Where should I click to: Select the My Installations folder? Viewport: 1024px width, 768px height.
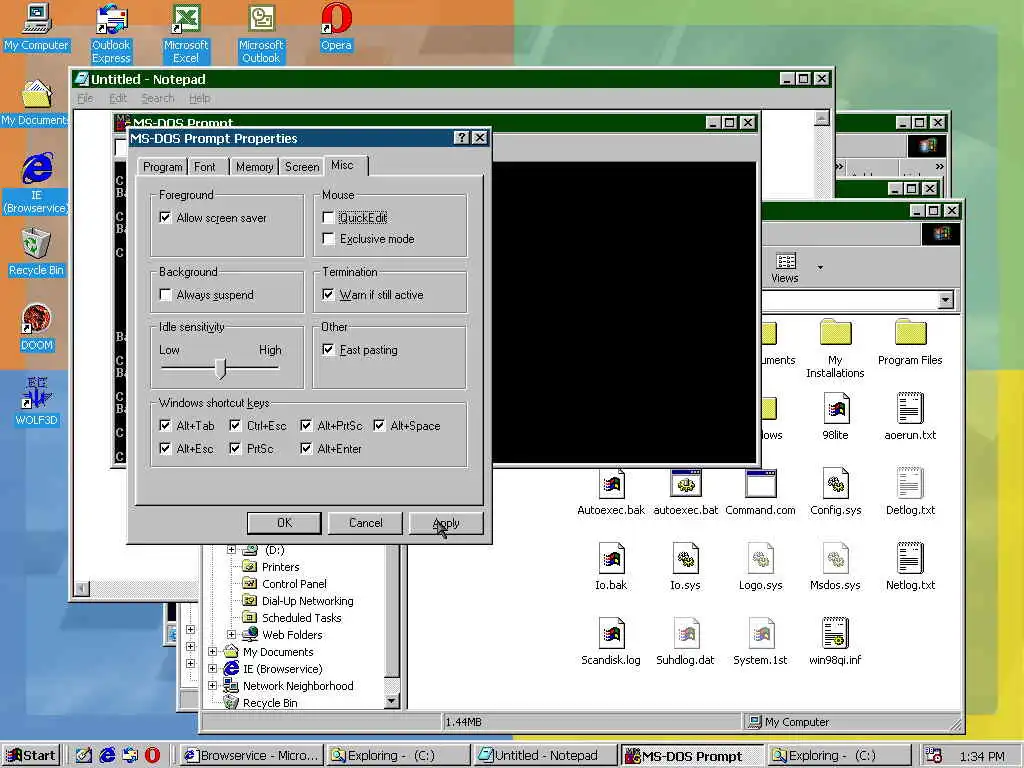point(835,349)
